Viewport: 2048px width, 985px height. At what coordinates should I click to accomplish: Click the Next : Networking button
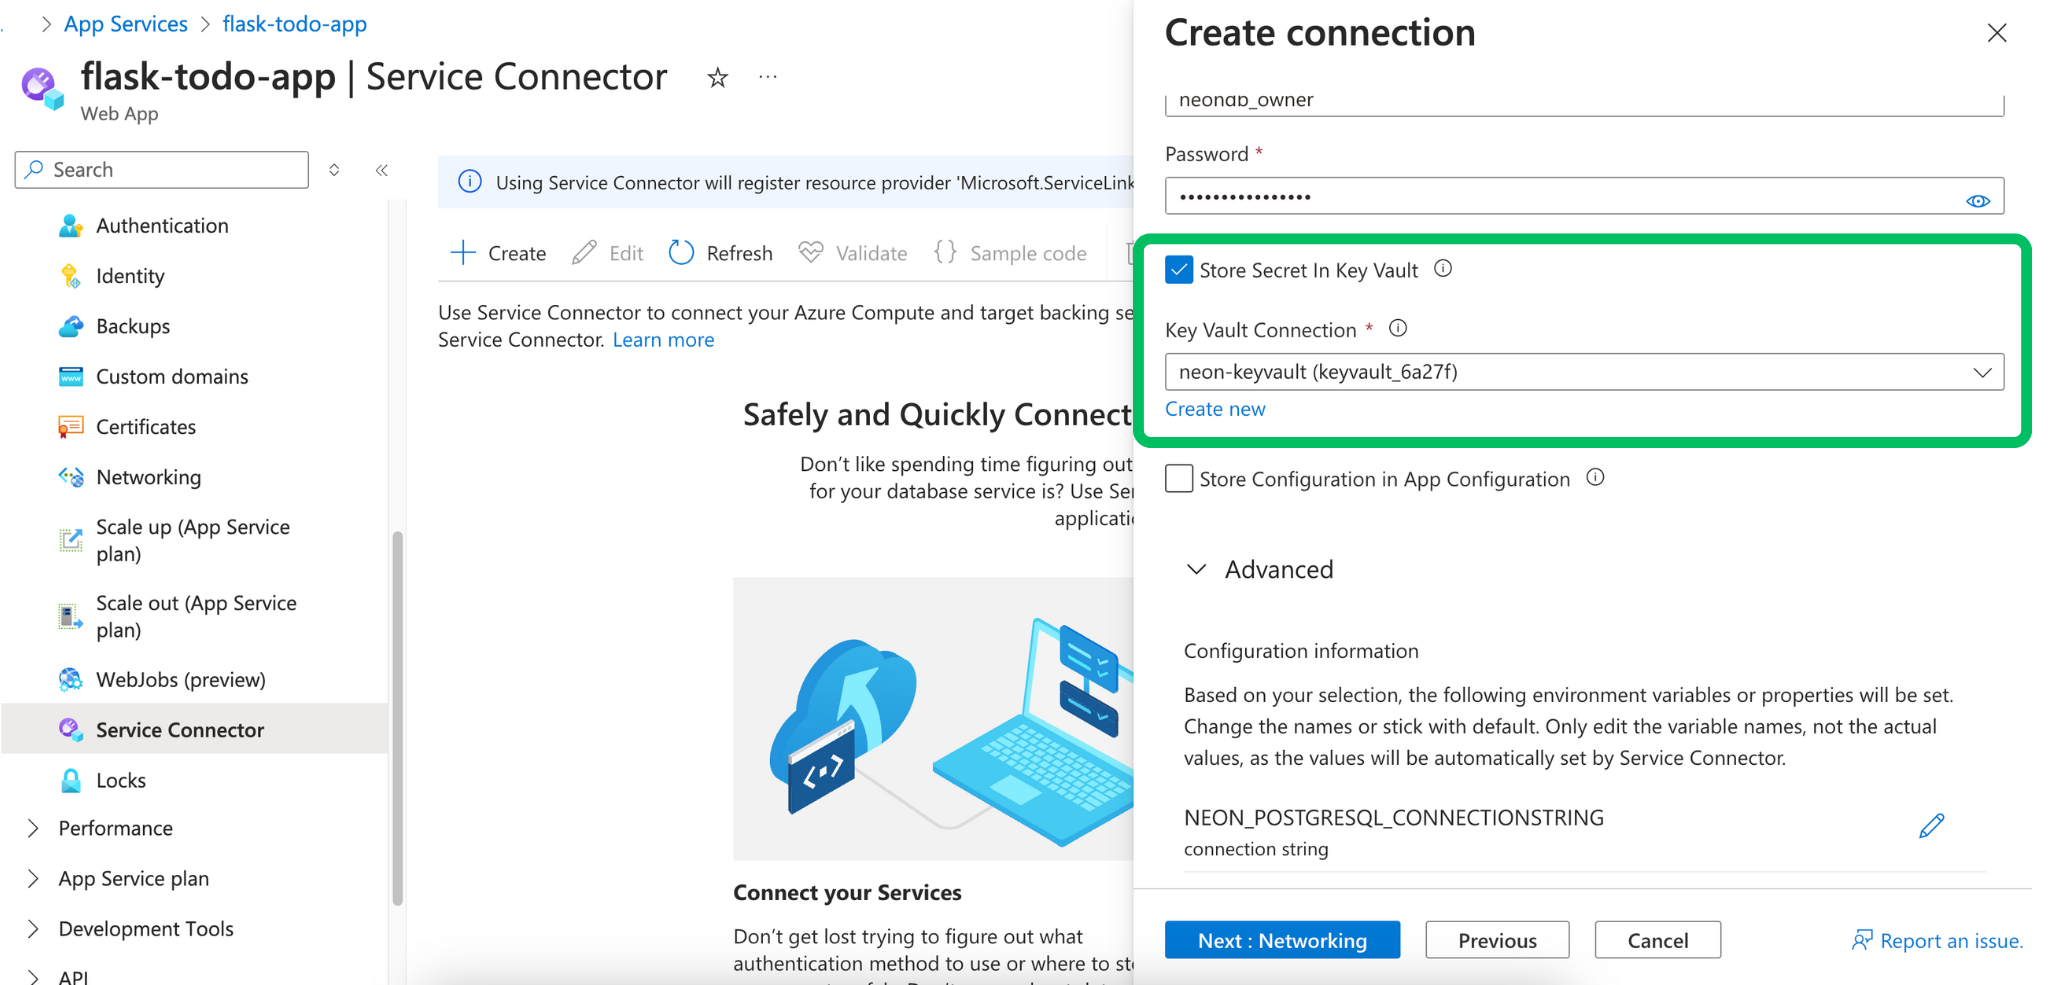tap(1281, 940)
